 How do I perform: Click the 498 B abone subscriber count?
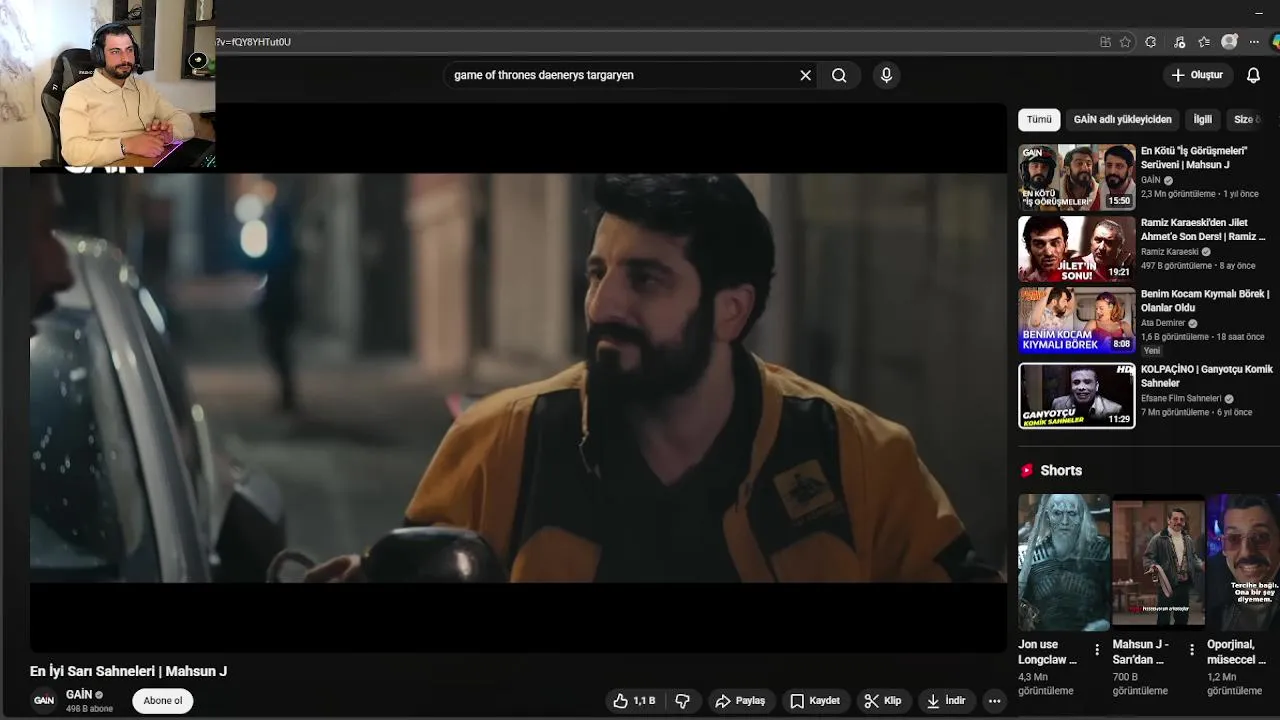[89, 709]
